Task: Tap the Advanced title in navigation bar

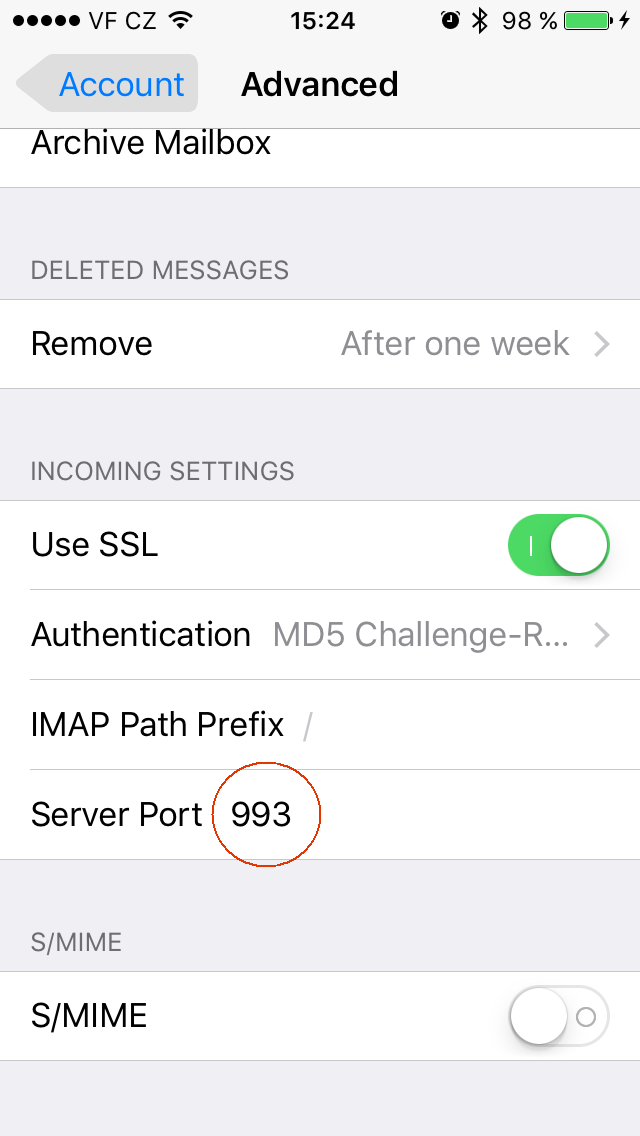Action: coord(320,84)
